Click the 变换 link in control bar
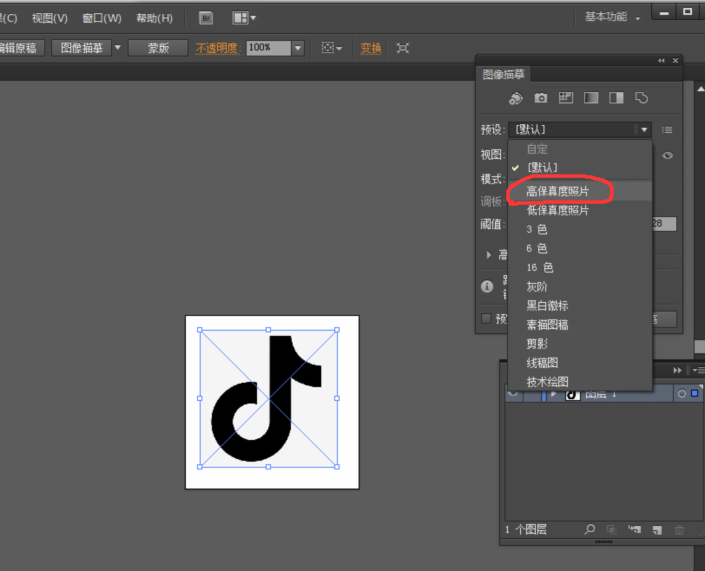This screenshot has width=705, height=571. click(371, 48)
